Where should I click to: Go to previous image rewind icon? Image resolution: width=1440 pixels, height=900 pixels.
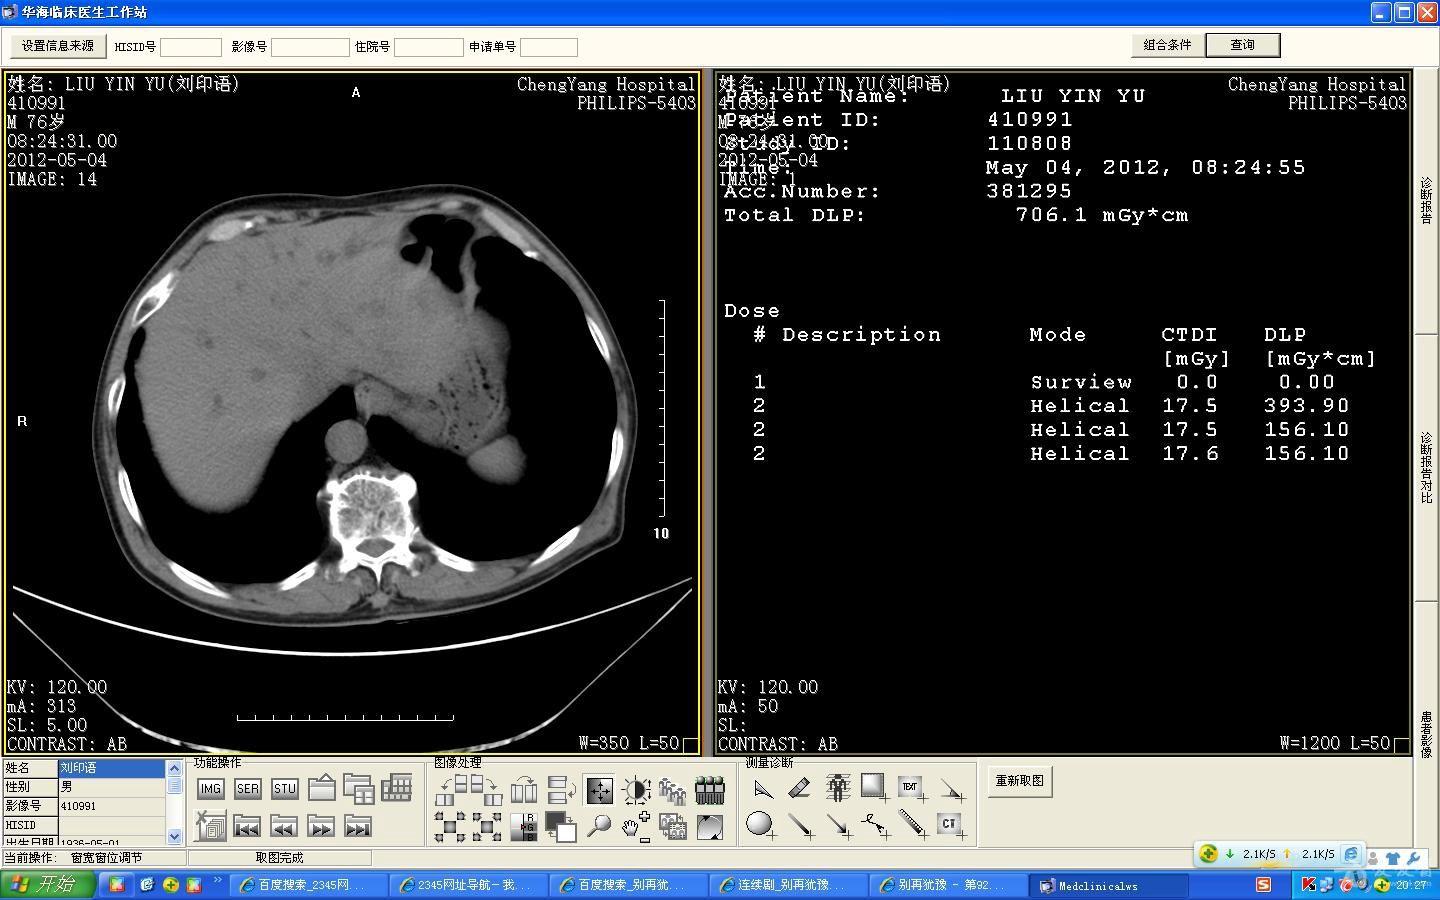(284, 827)
